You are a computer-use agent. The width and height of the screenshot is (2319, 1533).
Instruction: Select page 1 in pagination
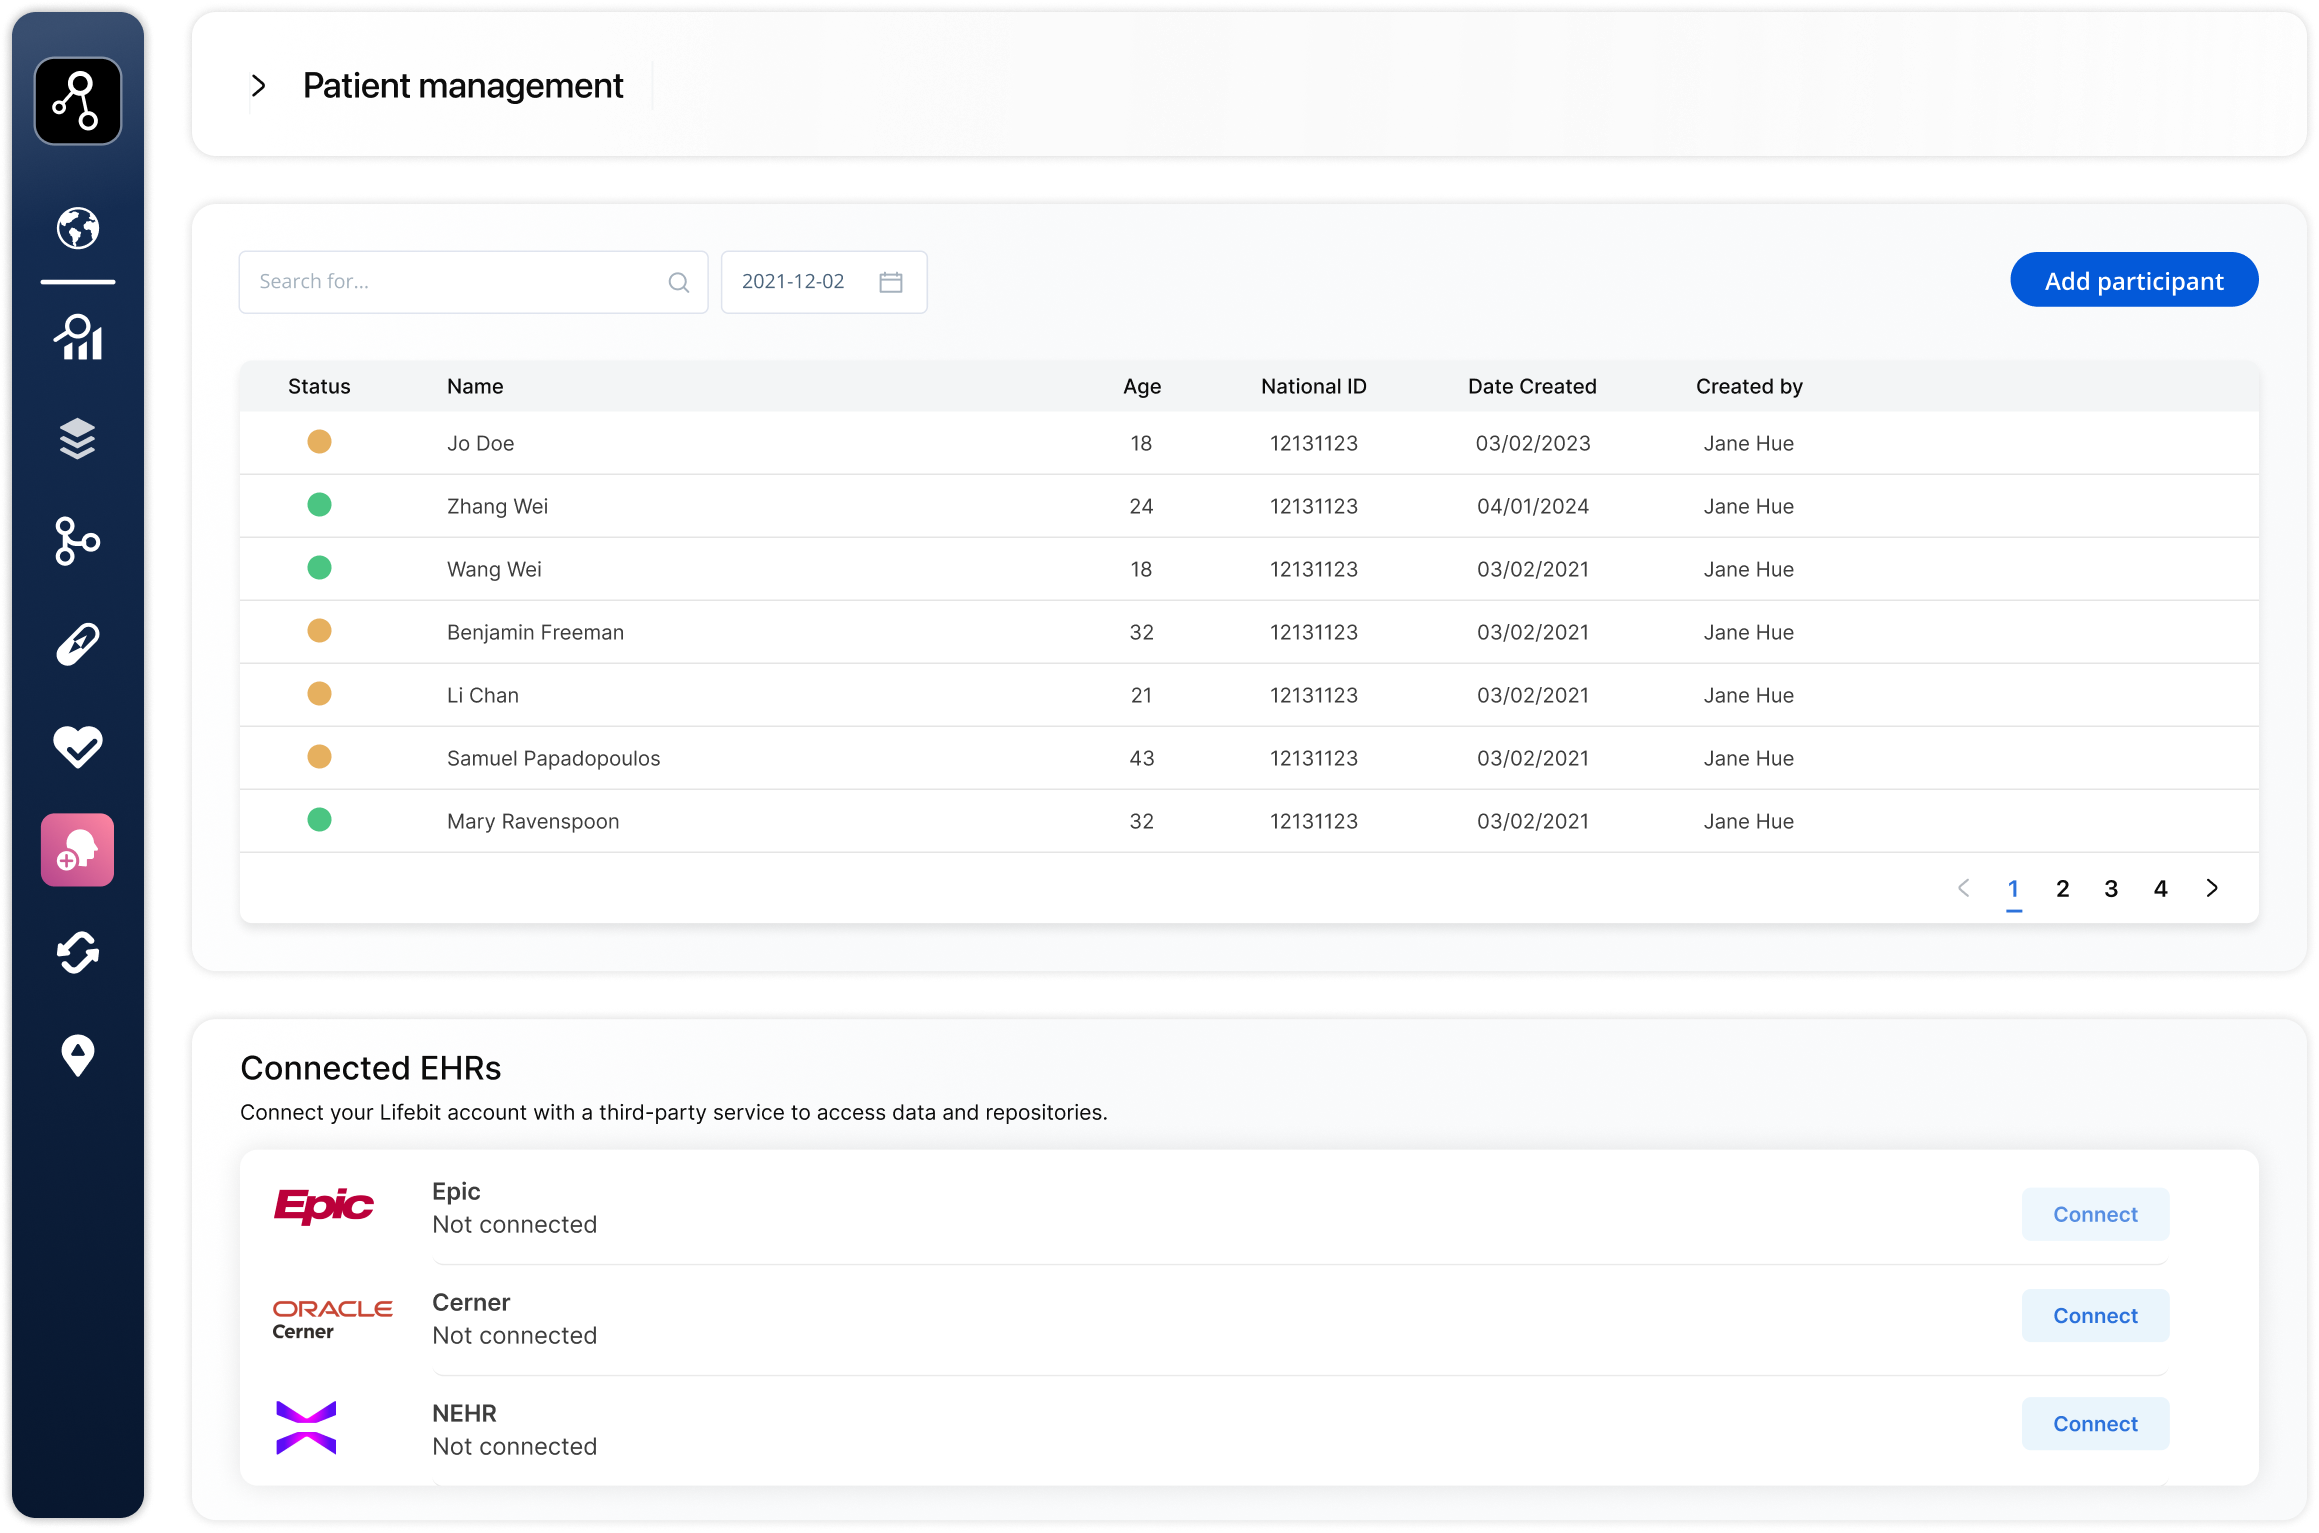[2013, 889]
